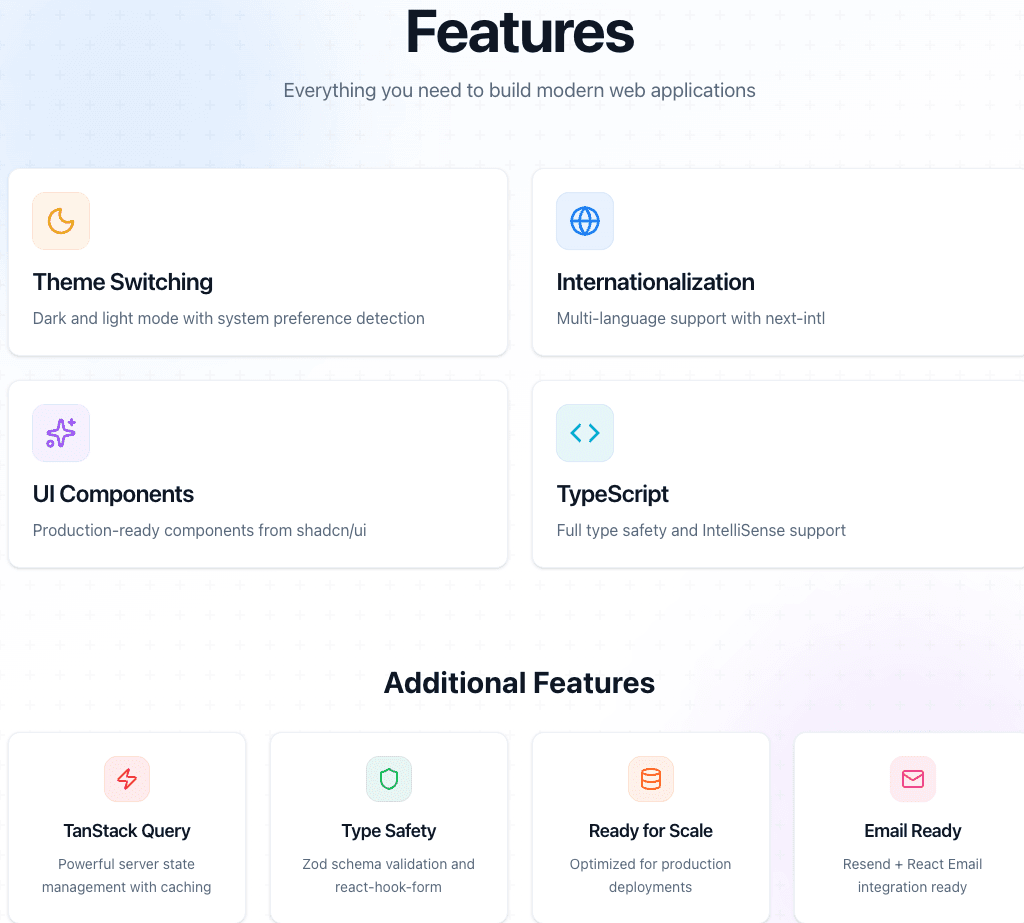Click the envelope icon above Email Ready
This screenshot has width=1024, height=923.
pyautogui.click(x=913, y=779)
